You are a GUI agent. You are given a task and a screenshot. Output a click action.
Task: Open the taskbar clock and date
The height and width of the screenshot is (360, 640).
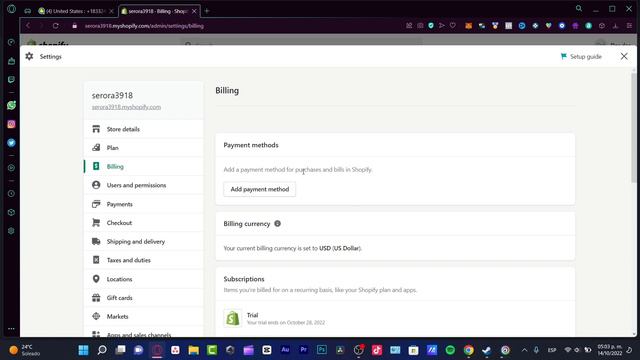(610, 350)
